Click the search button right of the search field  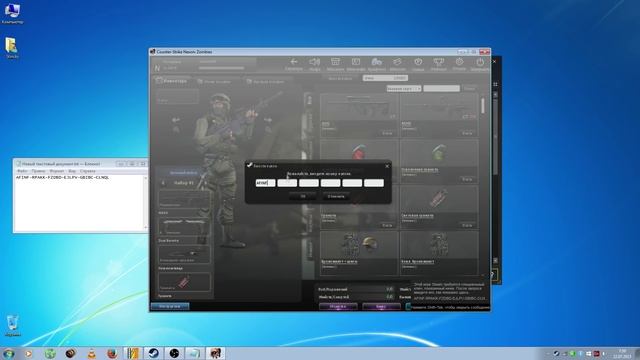(469, 89)
